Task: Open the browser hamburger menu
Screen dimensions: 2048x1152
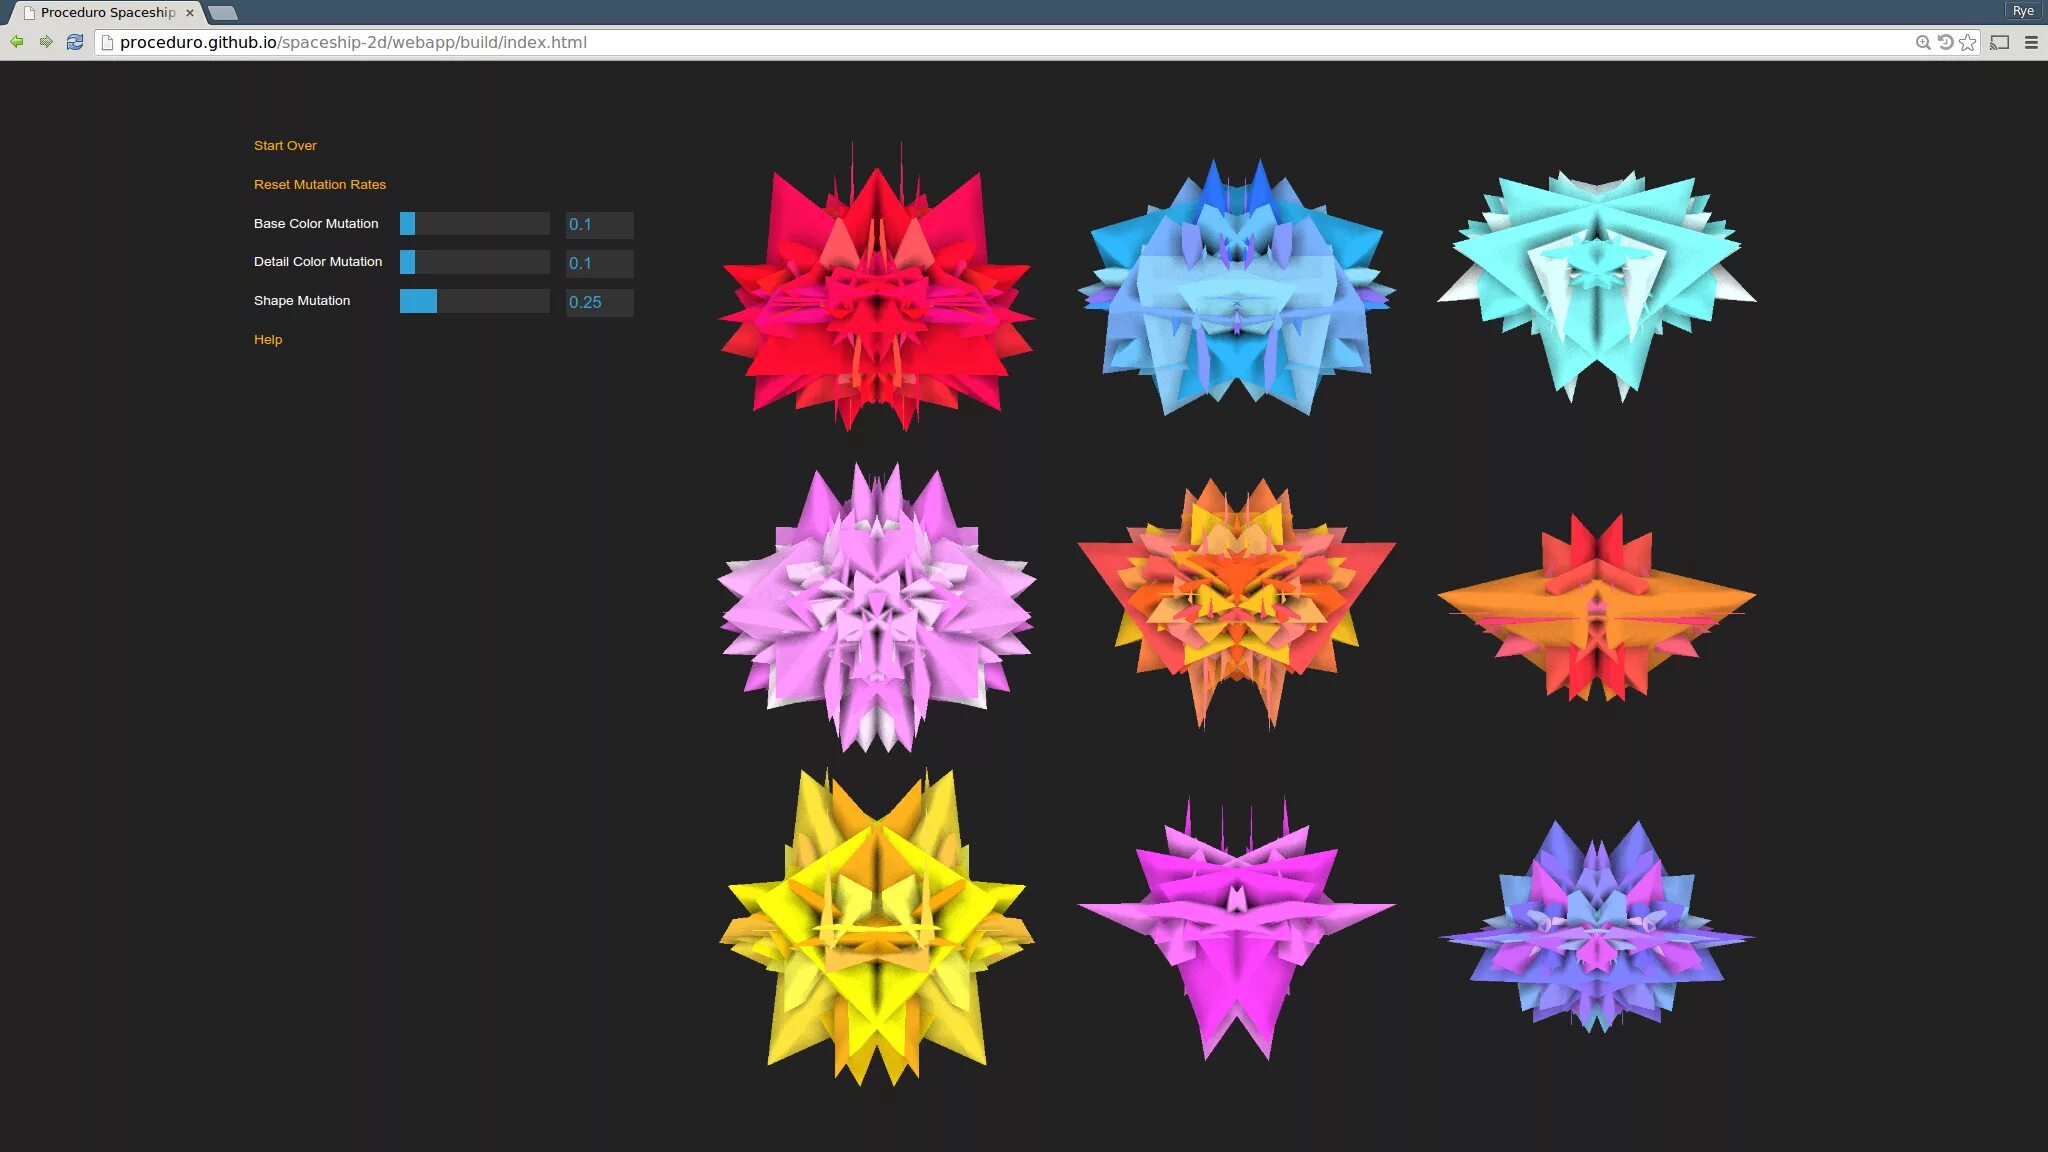Action: 2031,42
